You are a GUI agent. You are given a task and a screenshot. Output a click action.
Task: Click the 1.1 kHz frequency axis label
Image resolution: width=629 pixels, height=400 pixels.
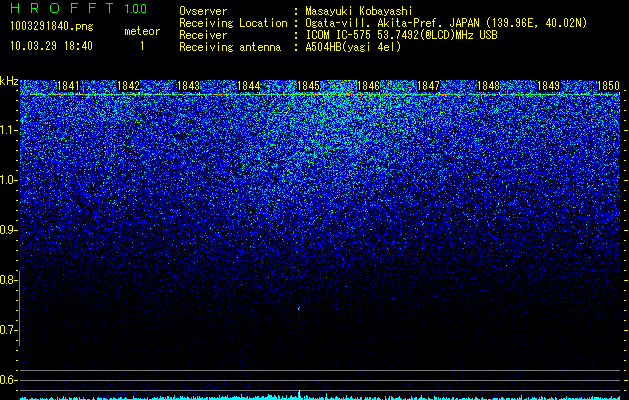(8, 130)
